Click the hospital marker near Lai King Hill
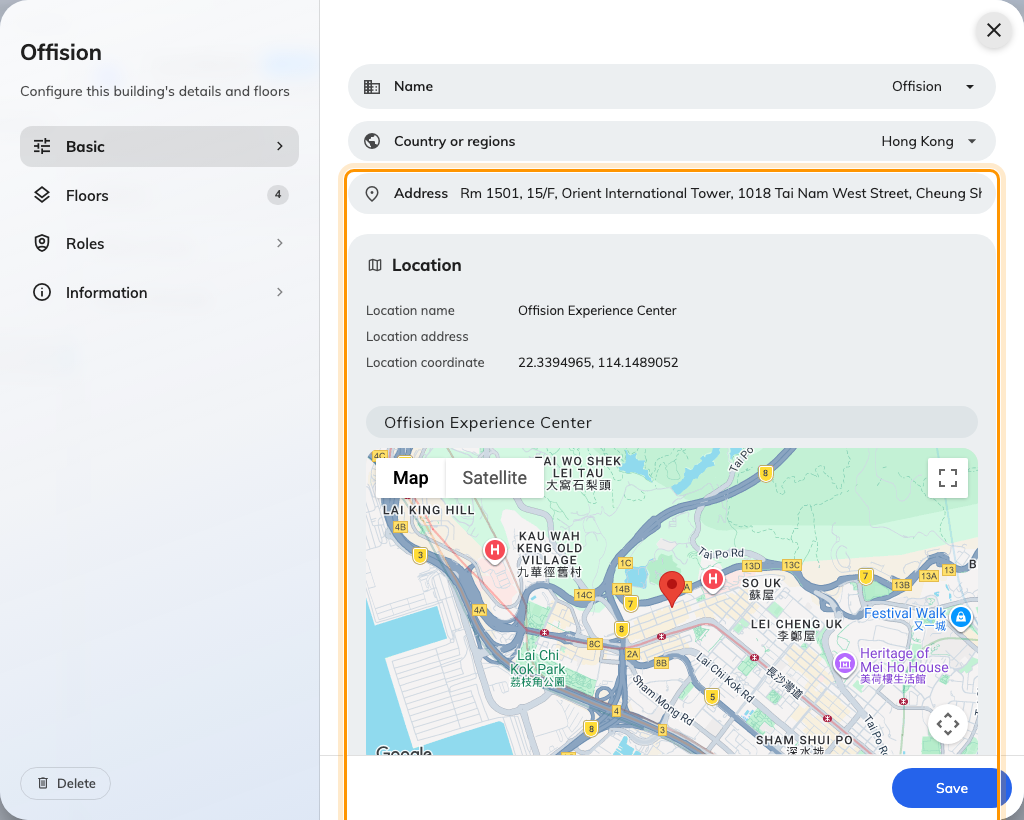 [x=495, y=550]
